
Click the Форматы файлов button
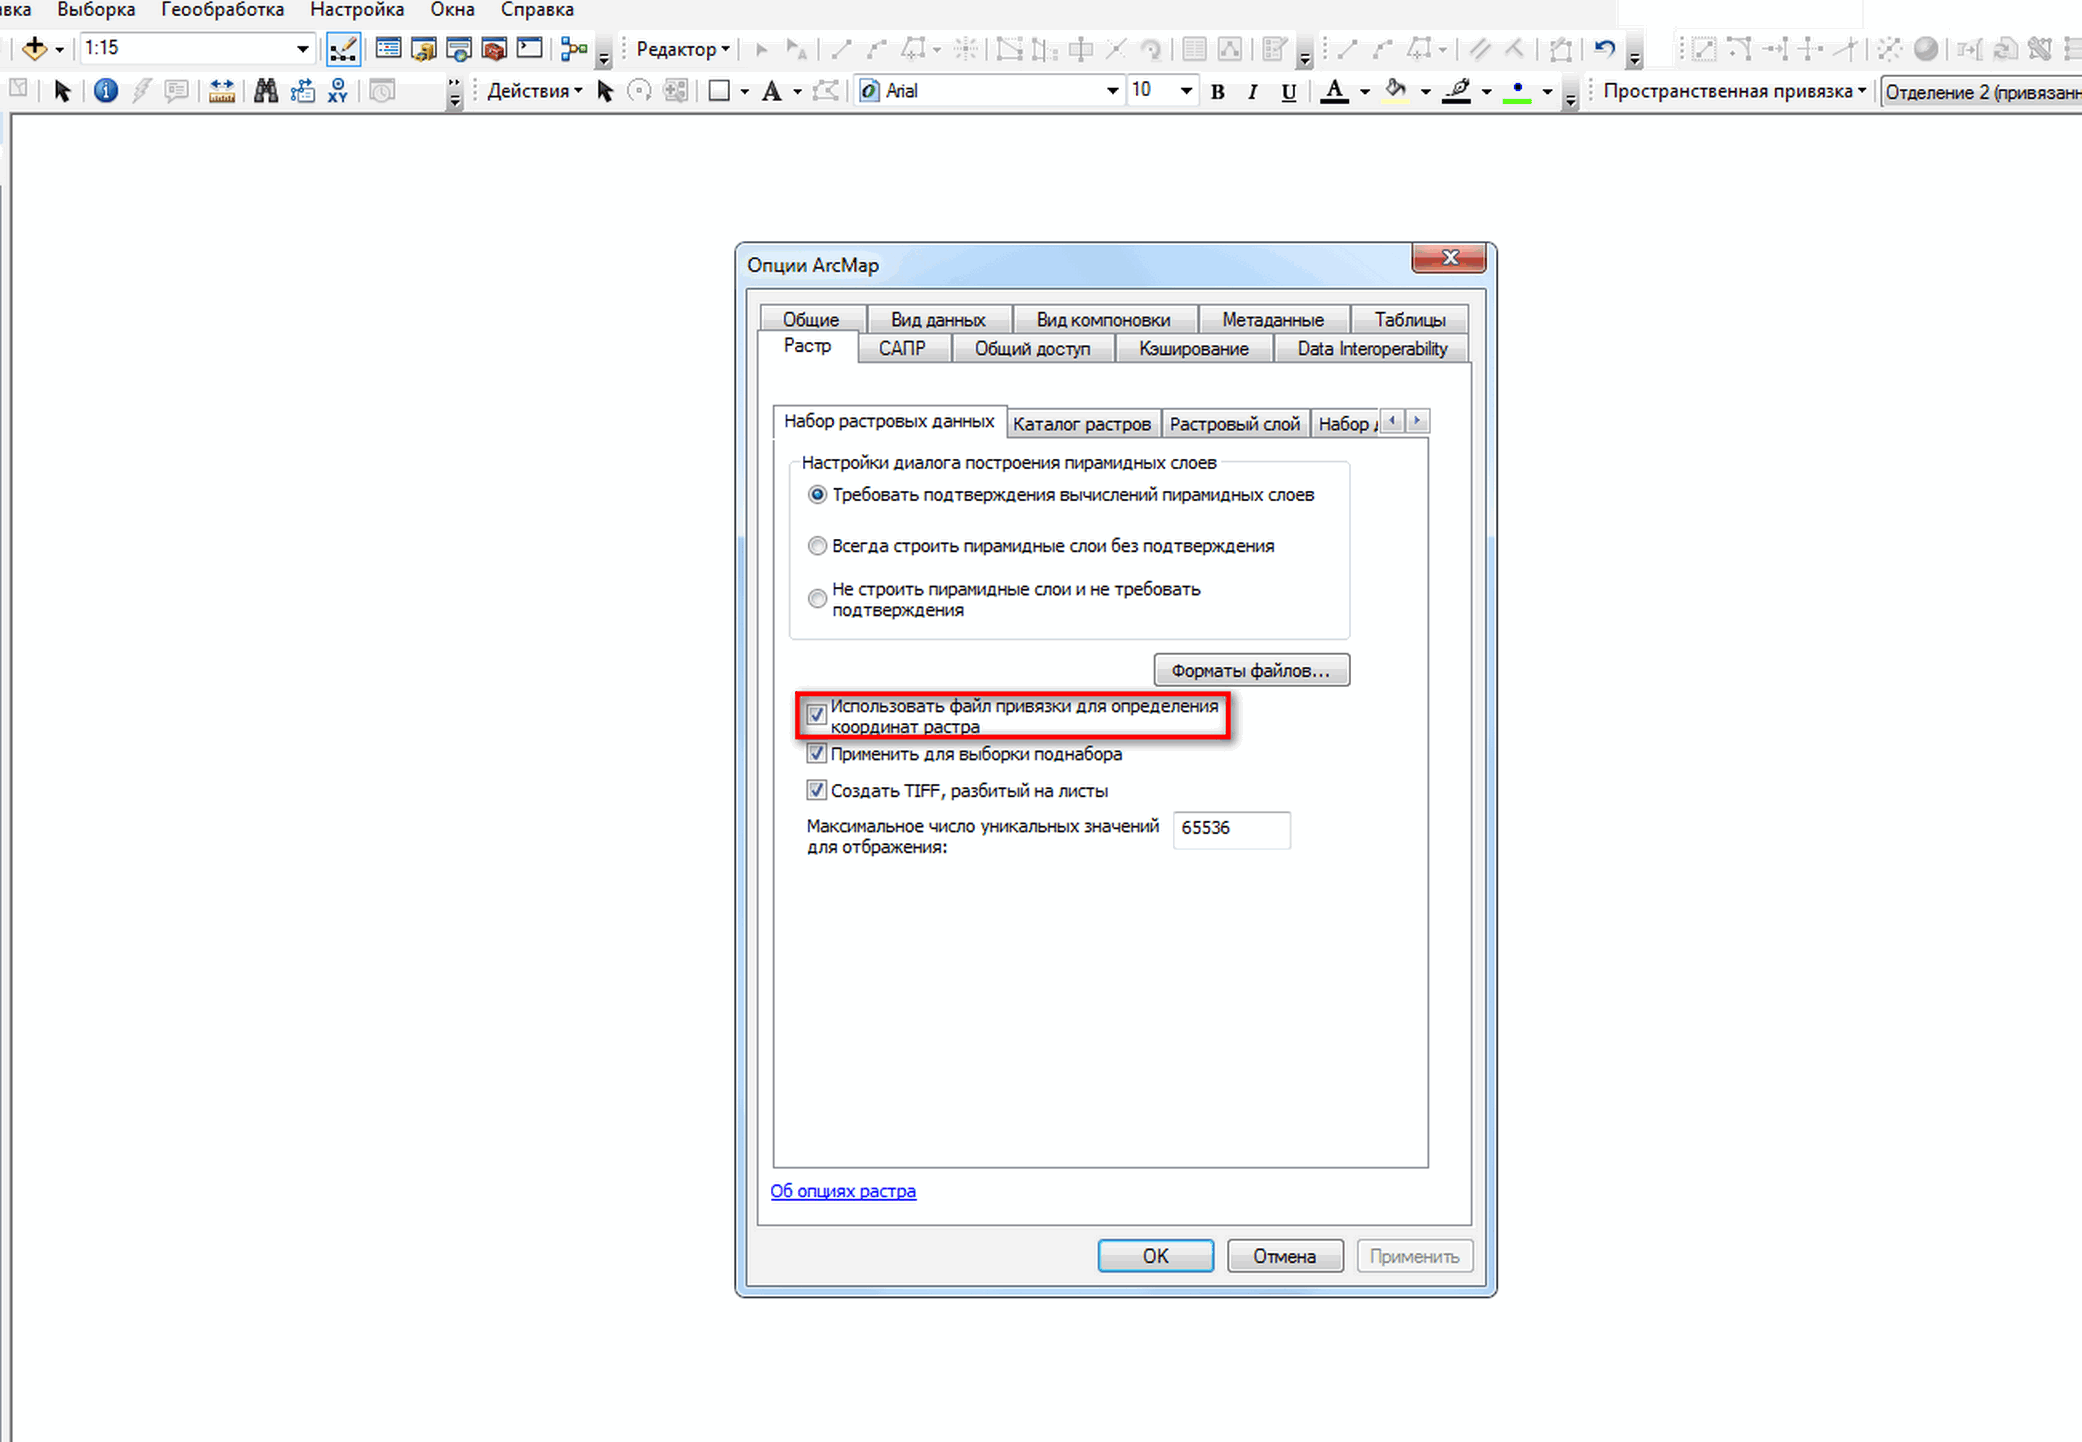(1251, 670)
